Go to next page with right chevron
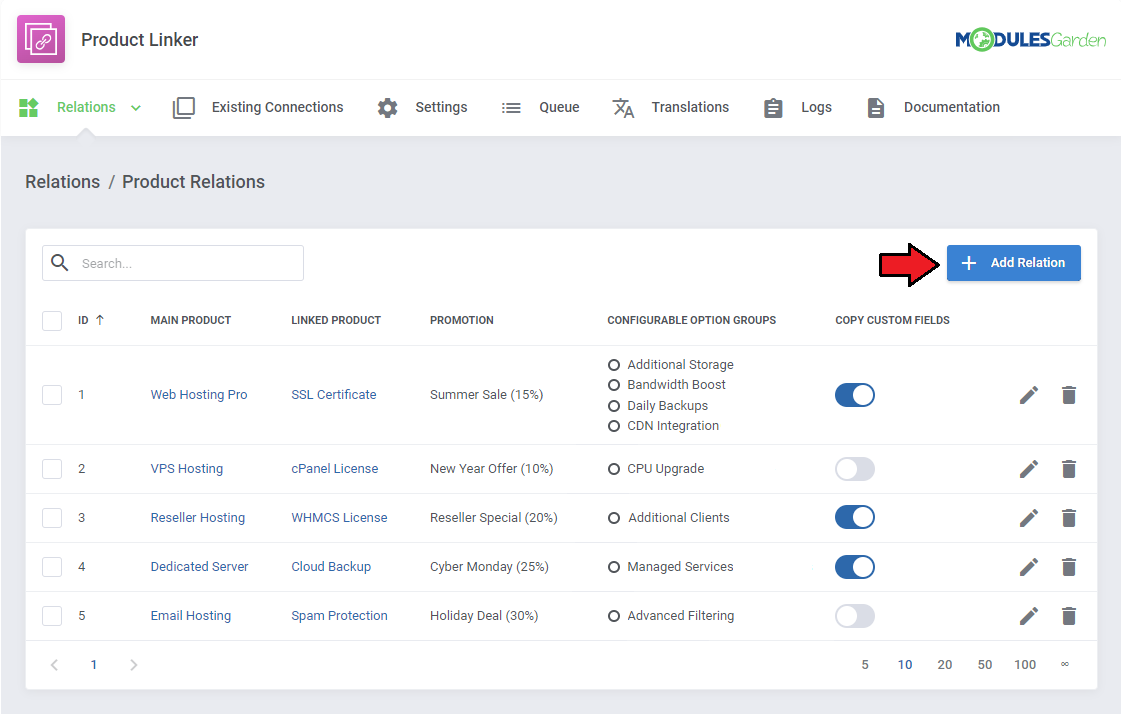1121x714 pixels. click(134, 665)
